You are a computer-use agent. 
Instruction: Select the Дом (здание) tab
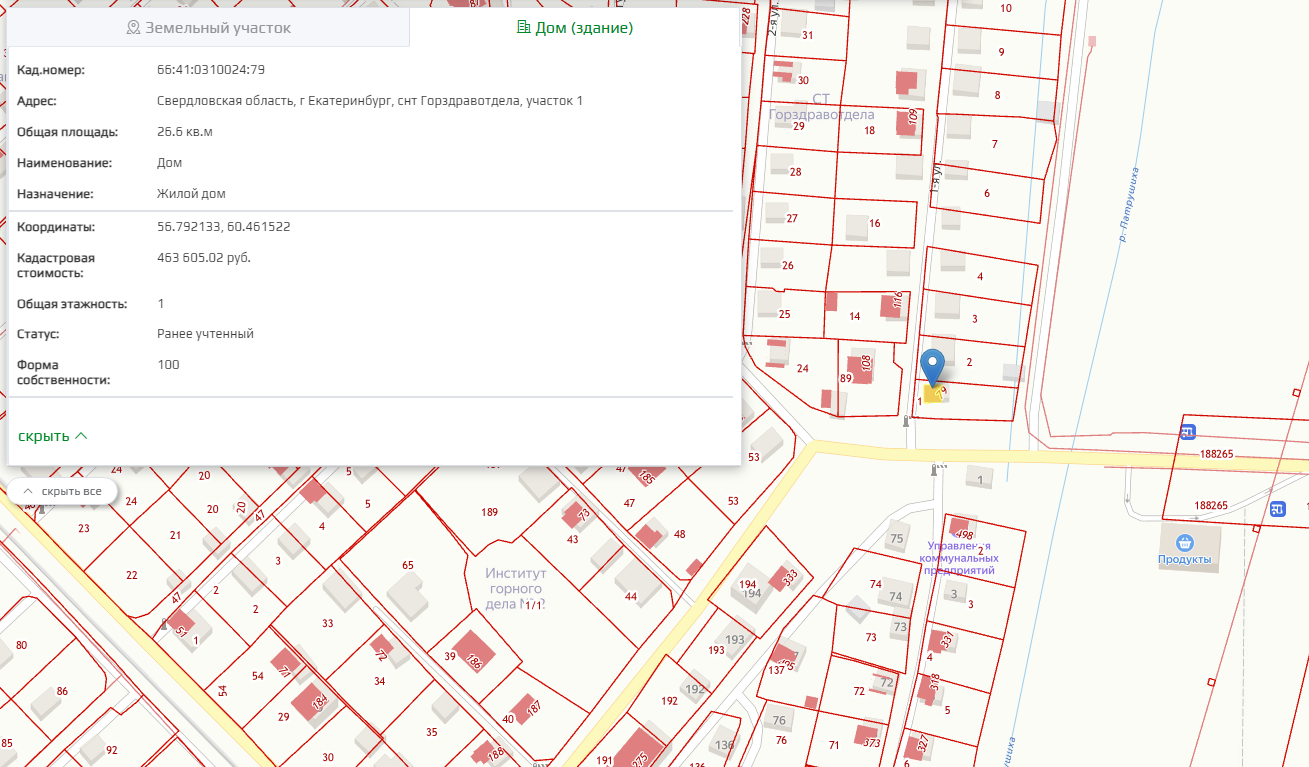pyautogui.click(x=575, y=28)
